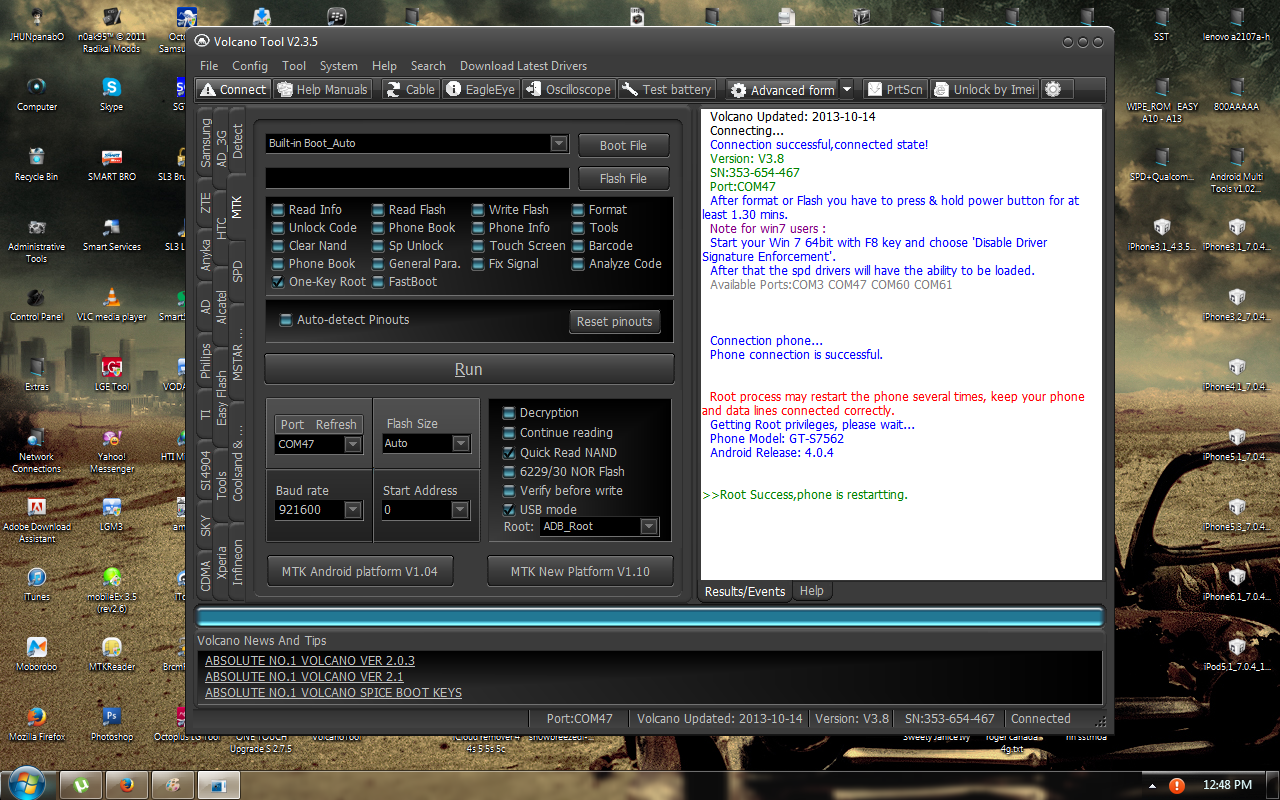Click the Connect toolbar button

(233, 89)
